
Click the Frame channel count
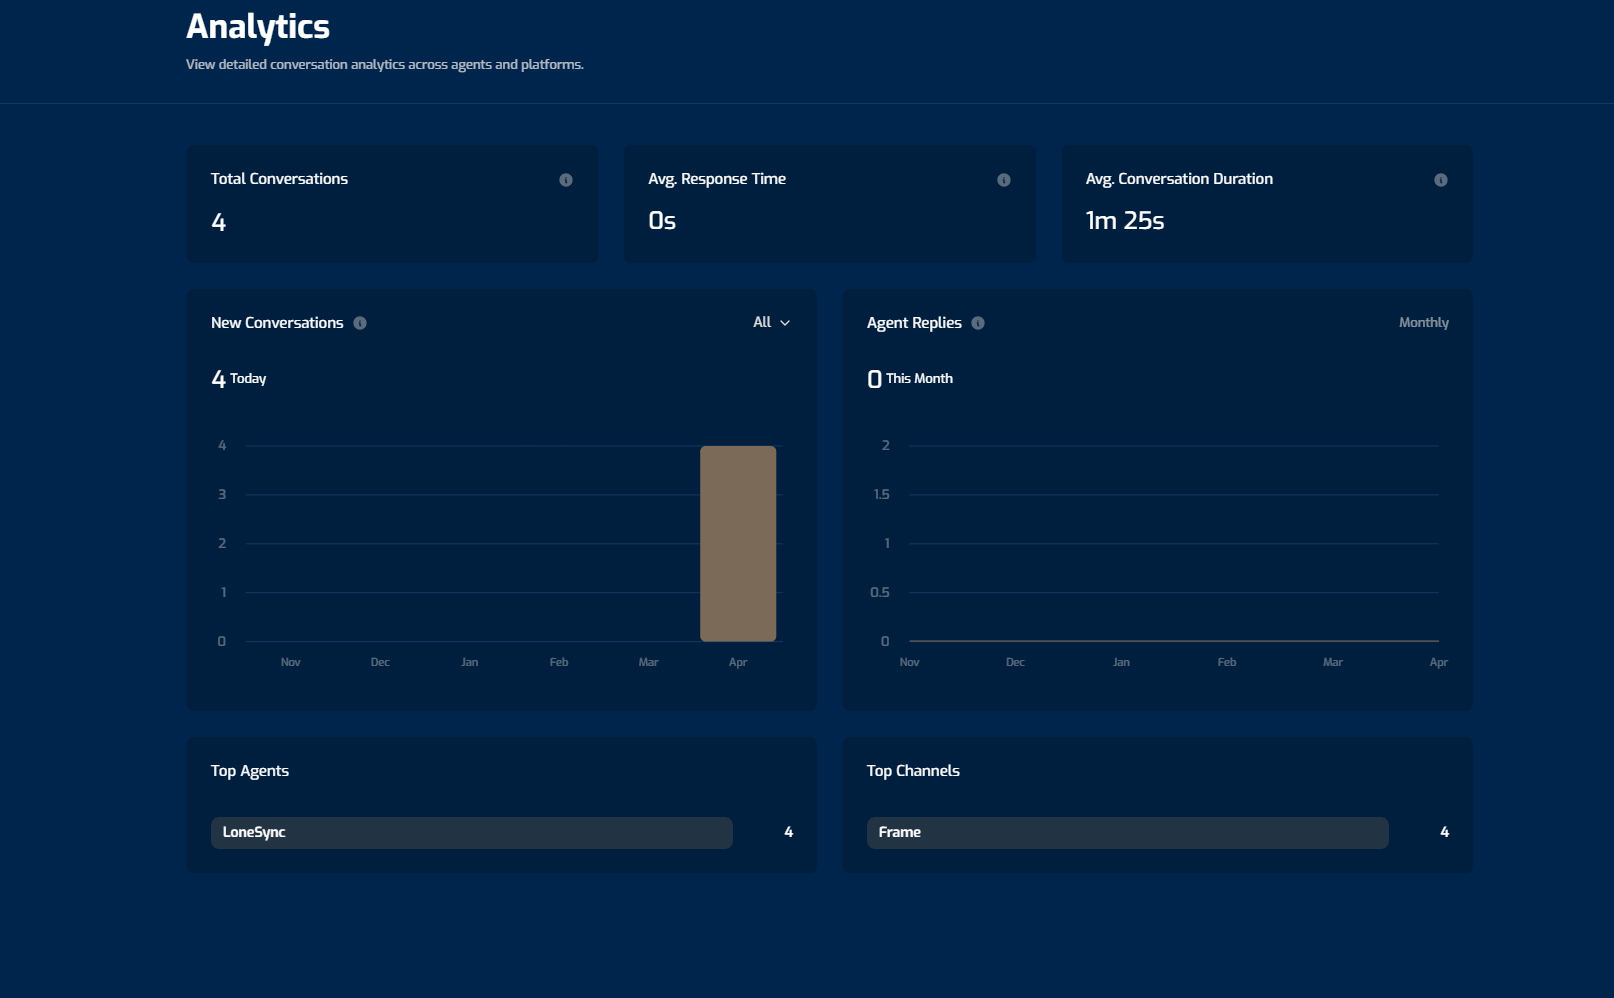(x=1444, y=832)
